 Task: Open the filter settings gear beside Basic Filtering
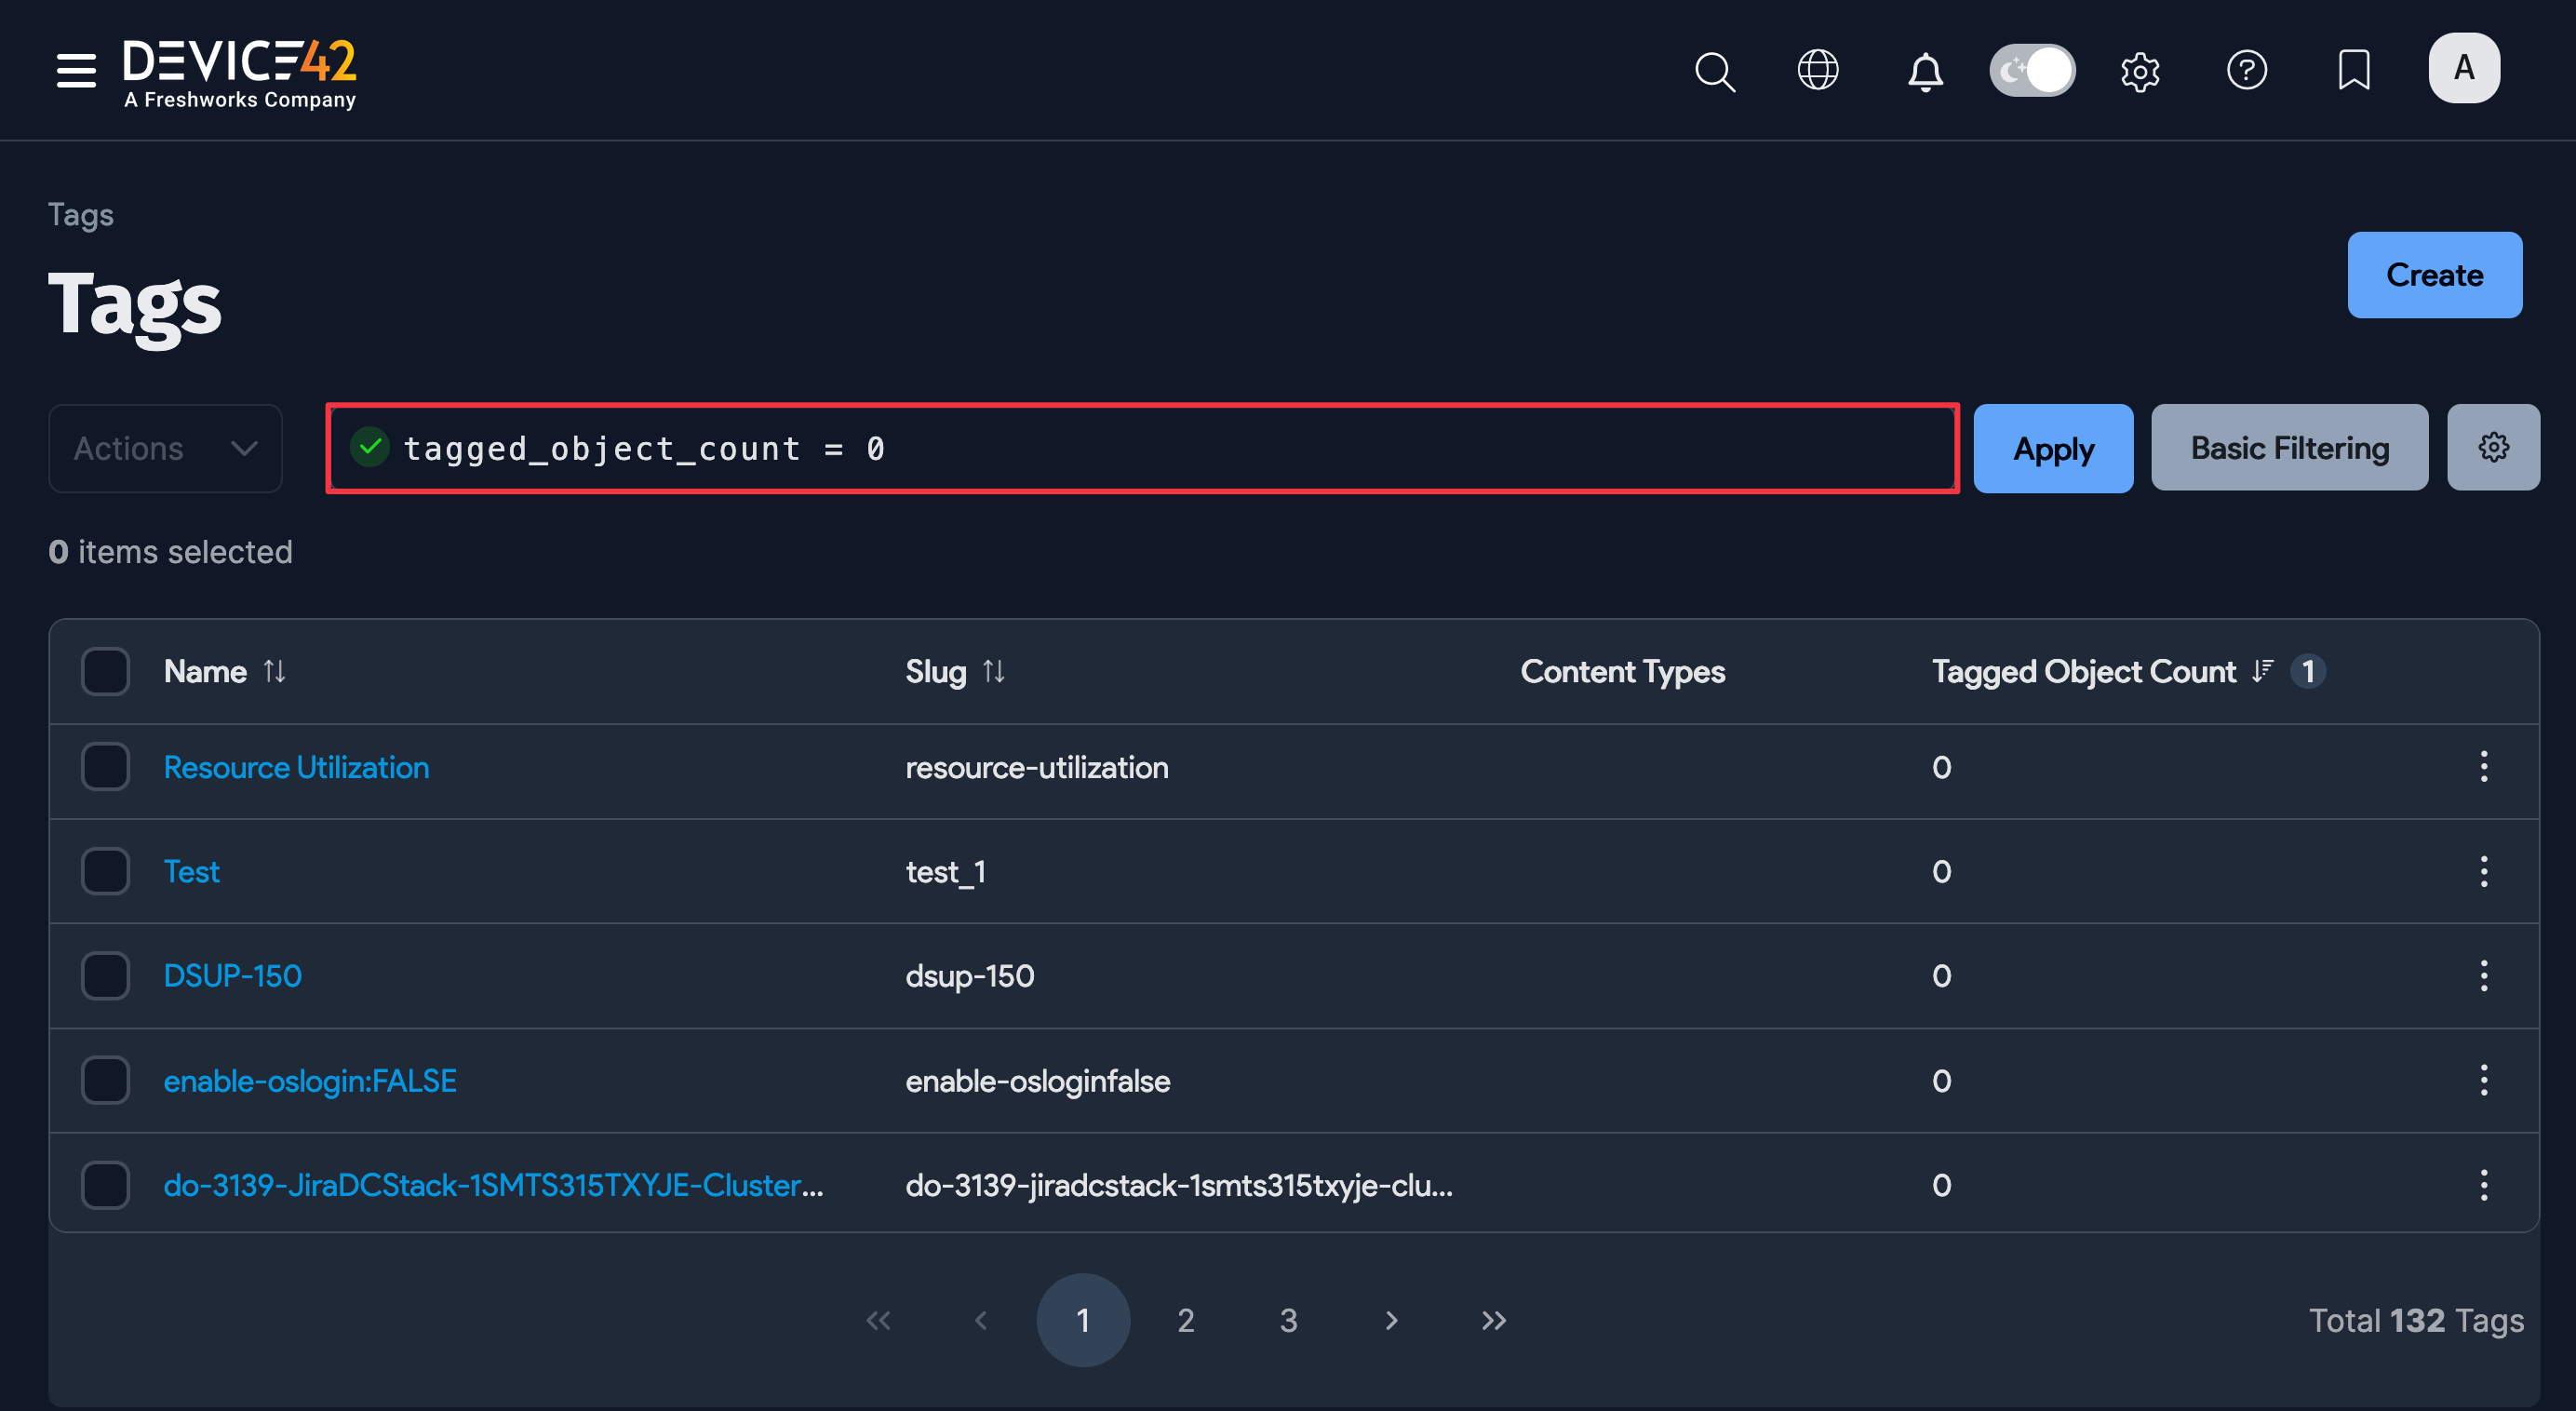coord(2493,447)
